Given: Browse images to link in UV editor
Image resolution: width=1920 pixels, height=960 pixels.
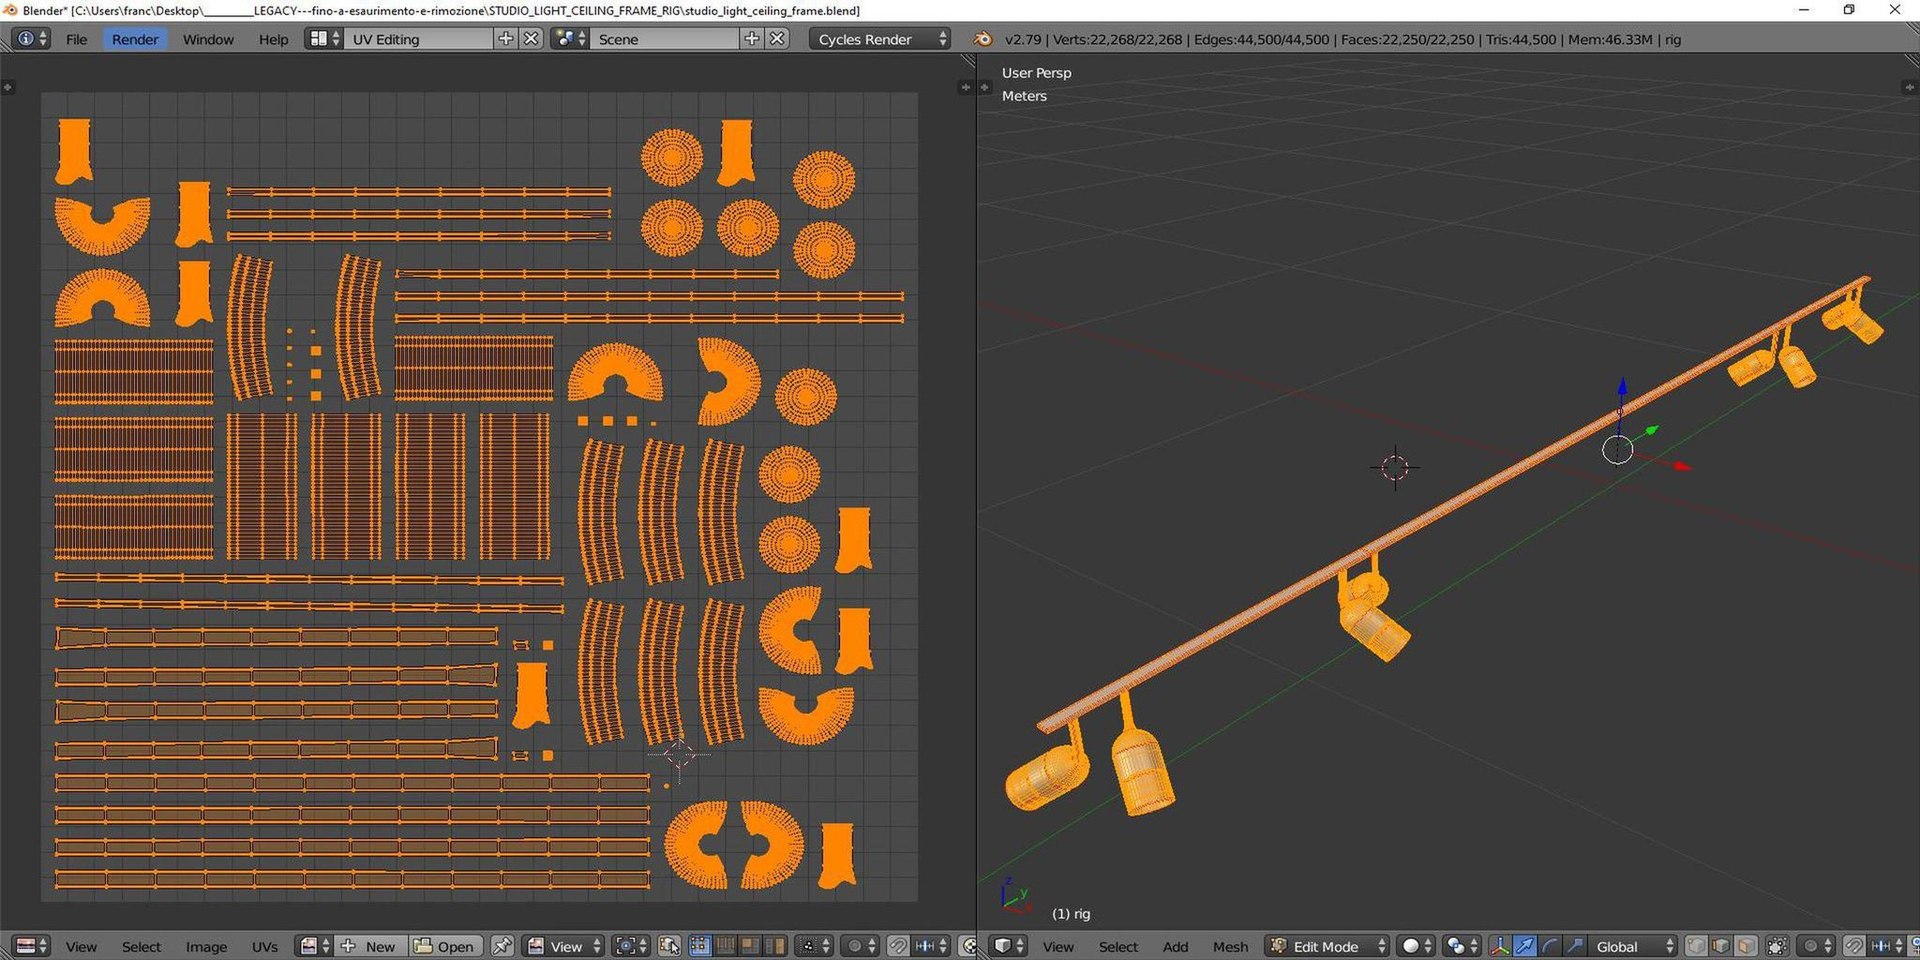Looking at the screenshot, I should (x=314, y=946).
